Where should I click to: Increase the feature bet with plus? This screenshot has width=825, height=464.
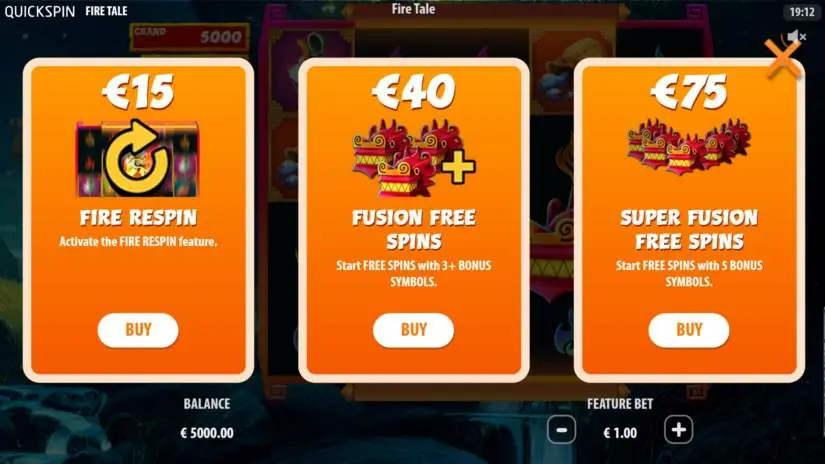click(679, 430)
